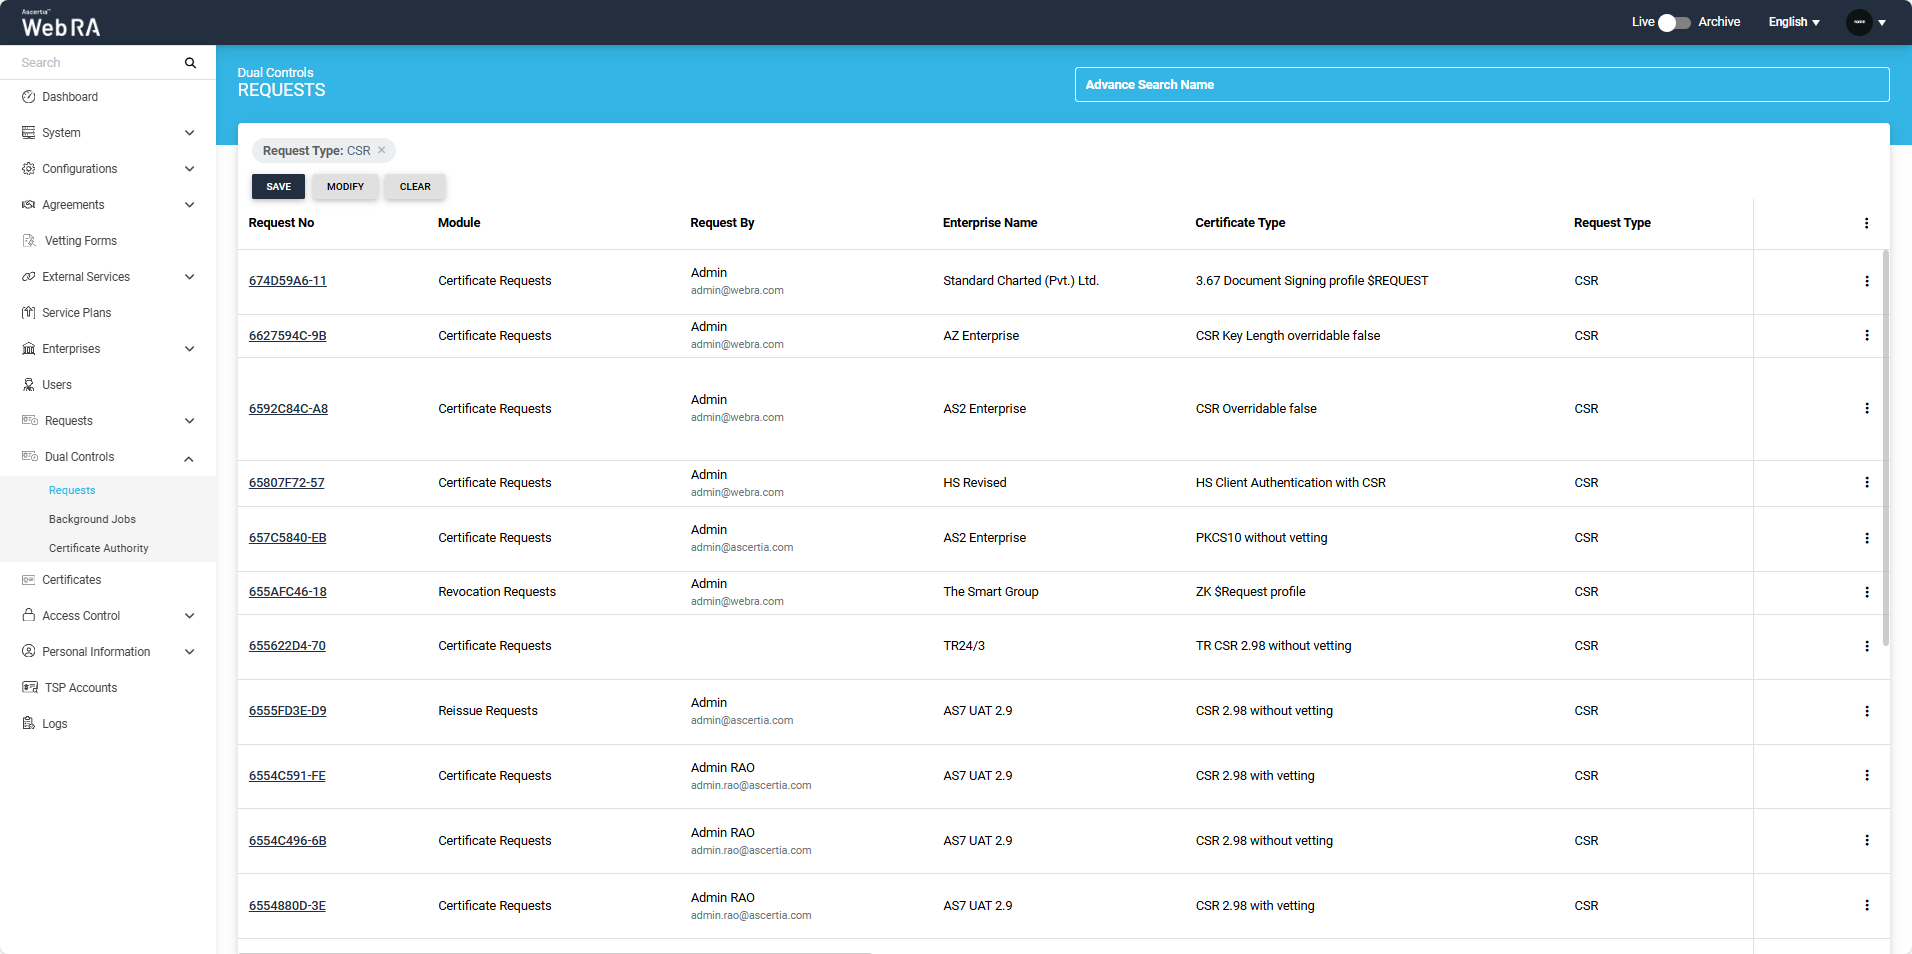Screen dimensions: 1912x954
Task: Open request link 6592C84C-A8
Action: click(288, 409)
